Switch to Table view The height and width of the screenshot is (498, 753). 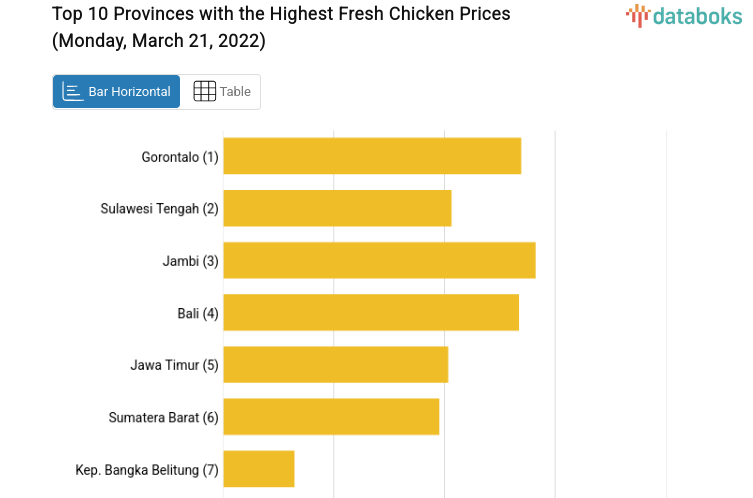pyautogui.click(x=222, y=92)
